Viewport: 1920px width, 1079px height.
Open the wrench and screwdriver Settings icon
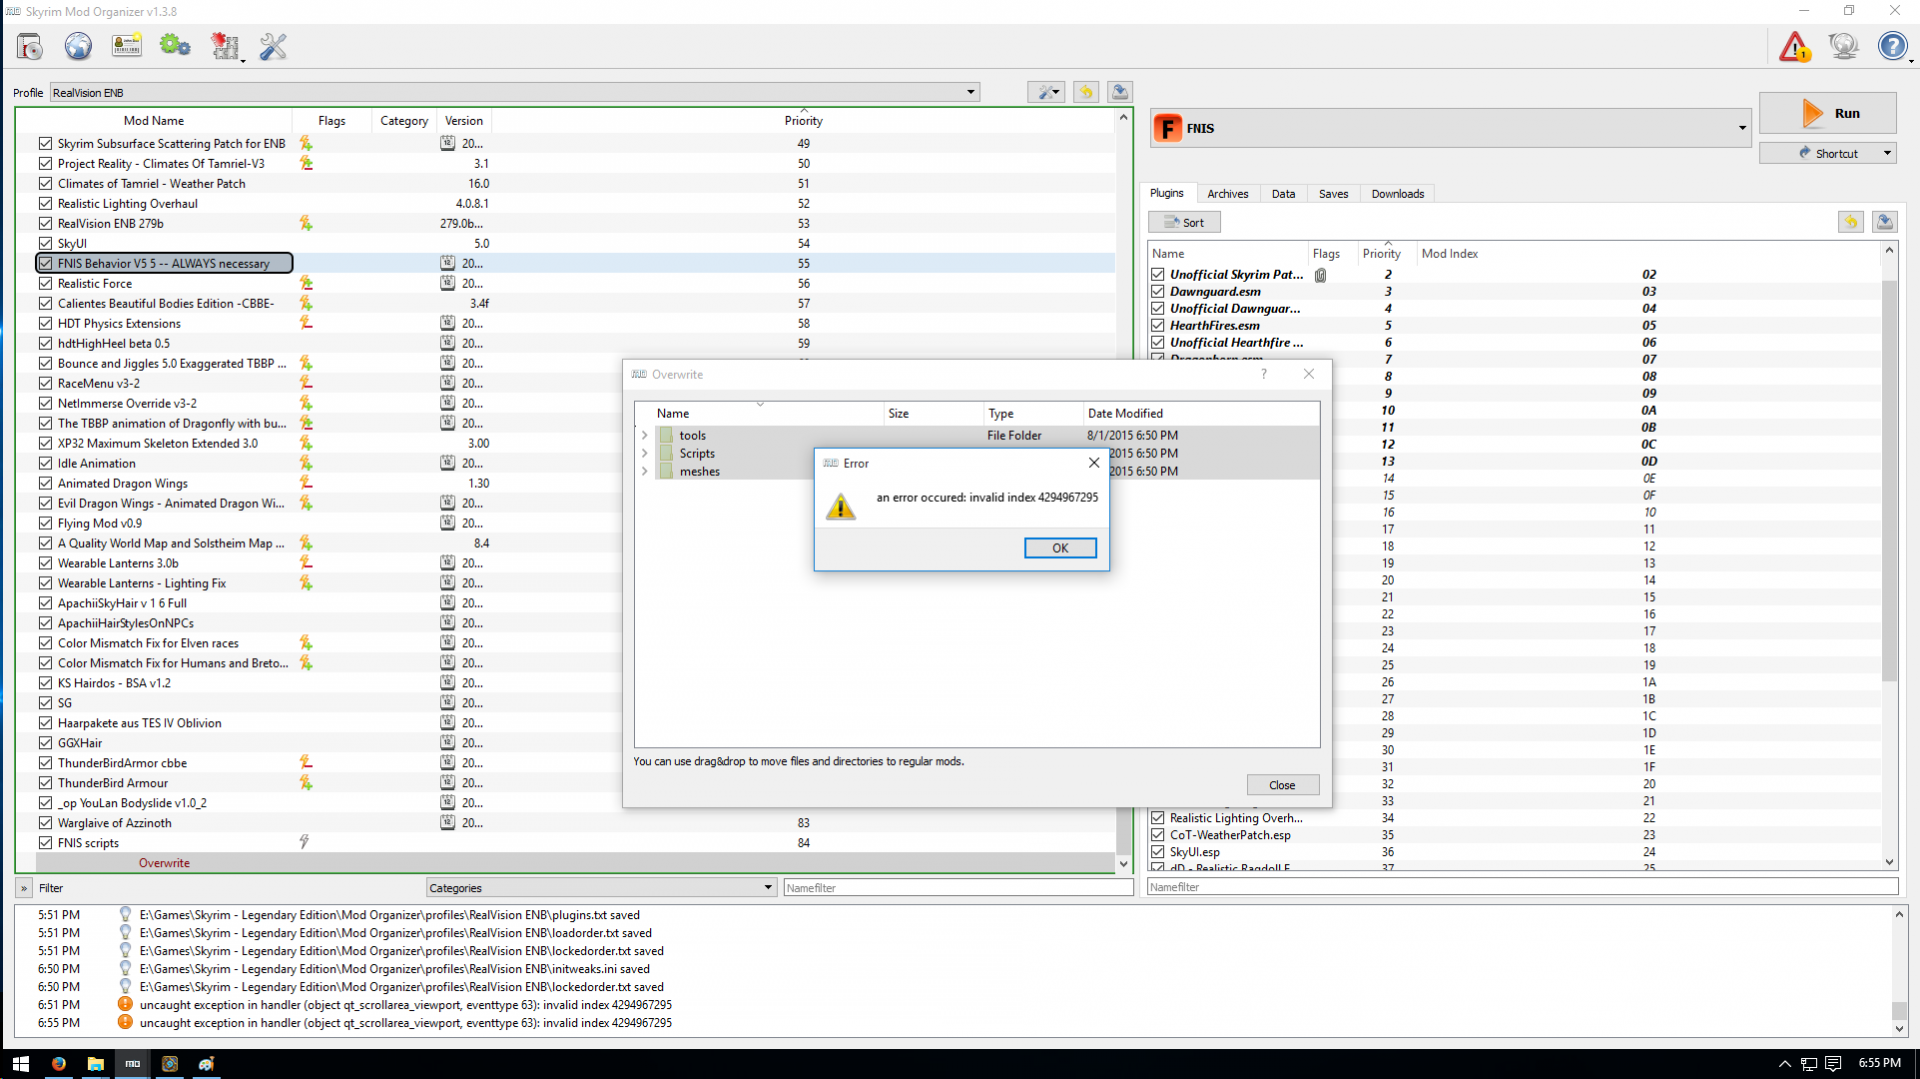(273, 47)
